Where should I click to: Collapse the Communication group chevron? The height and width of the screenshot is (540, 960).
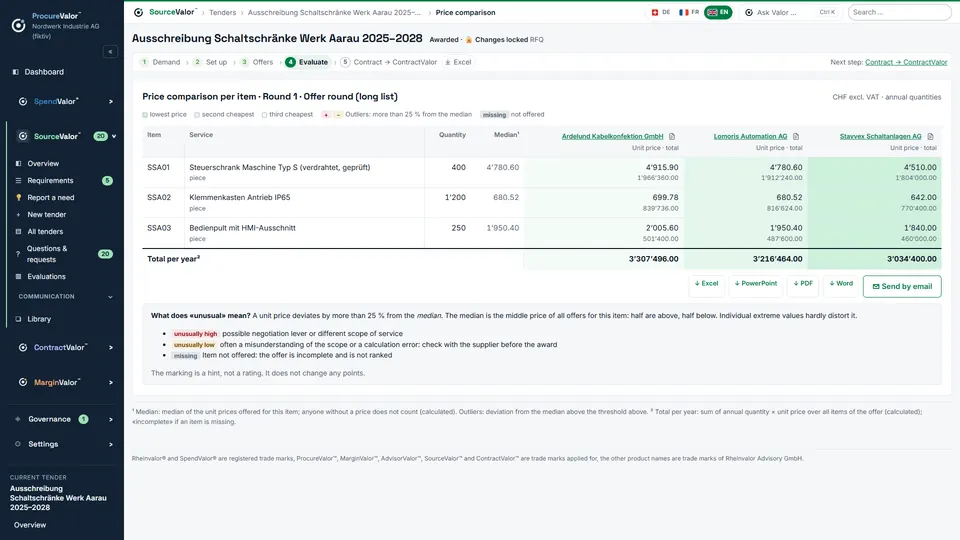pos(110,297)
